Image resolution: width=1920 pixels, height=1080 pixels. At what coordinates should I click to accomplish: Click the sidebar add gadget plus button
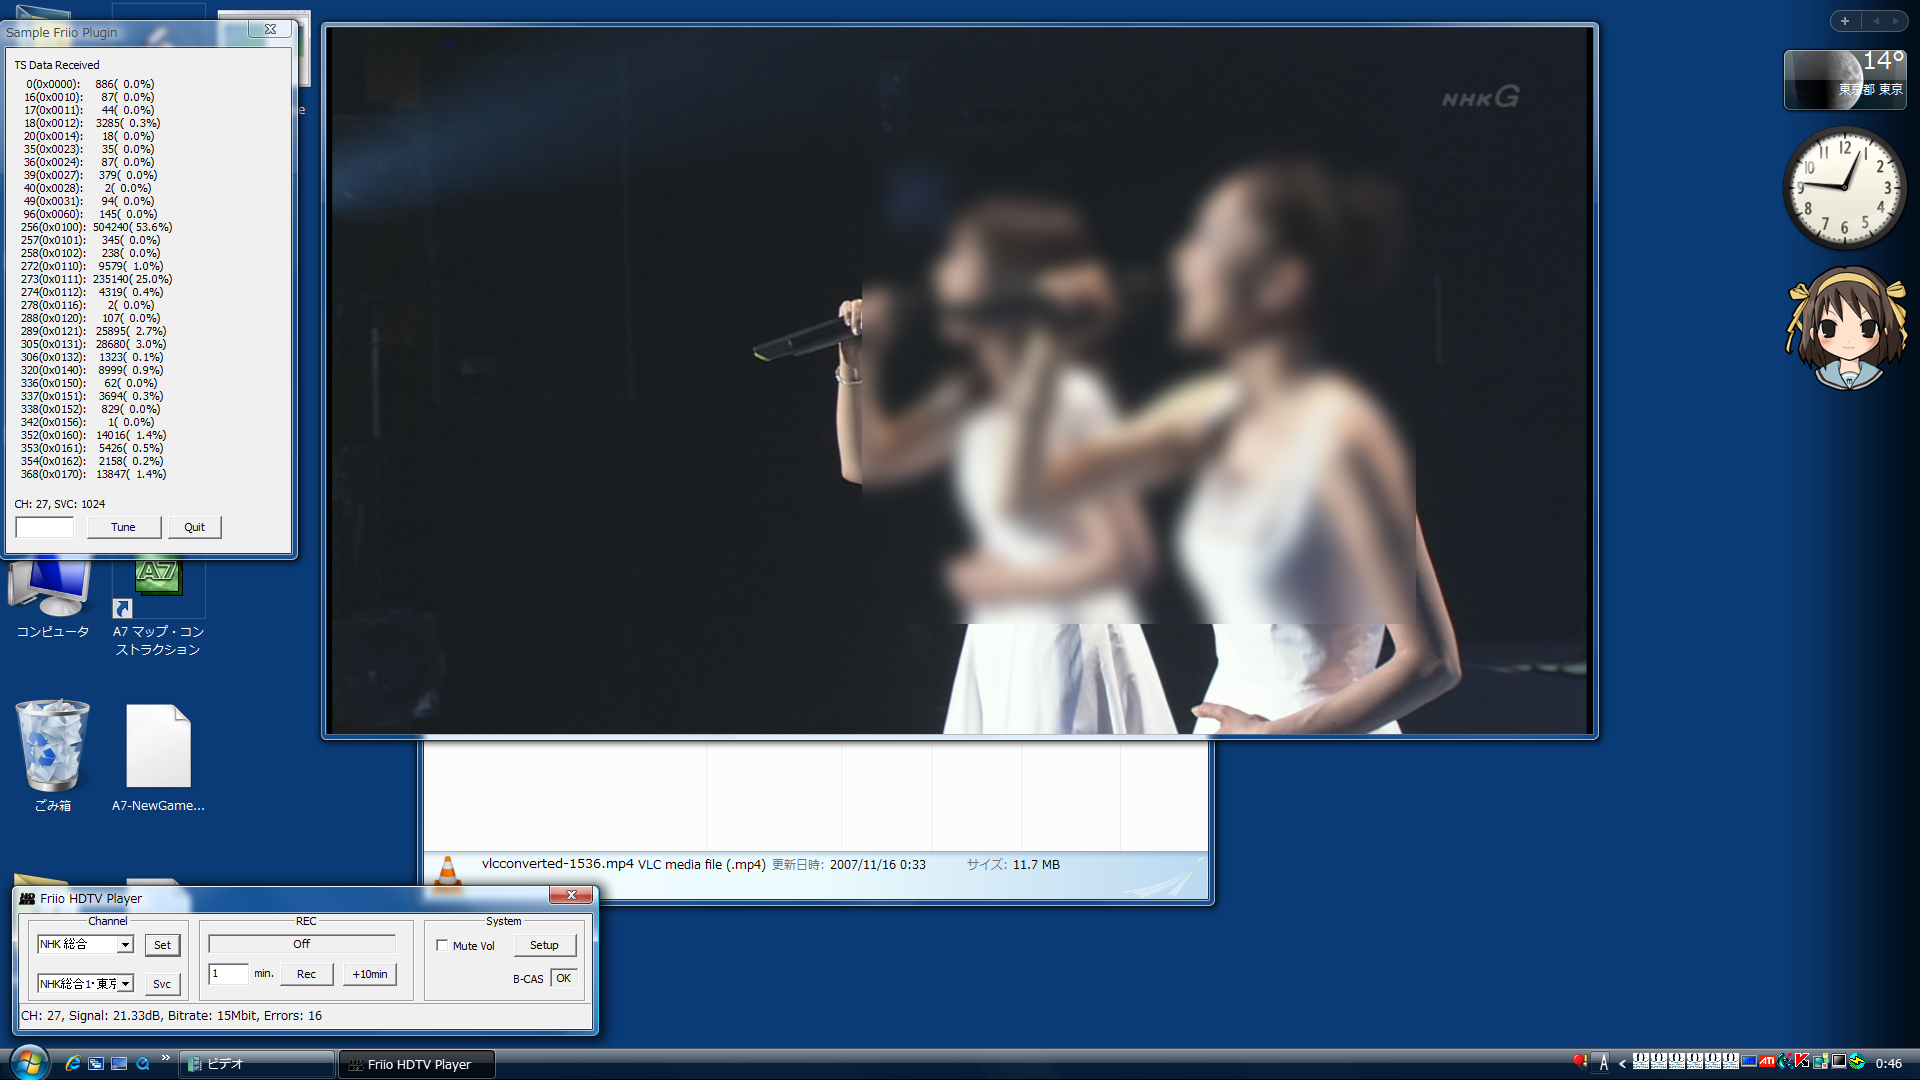pyautogui.click(x=1845, y=21)
